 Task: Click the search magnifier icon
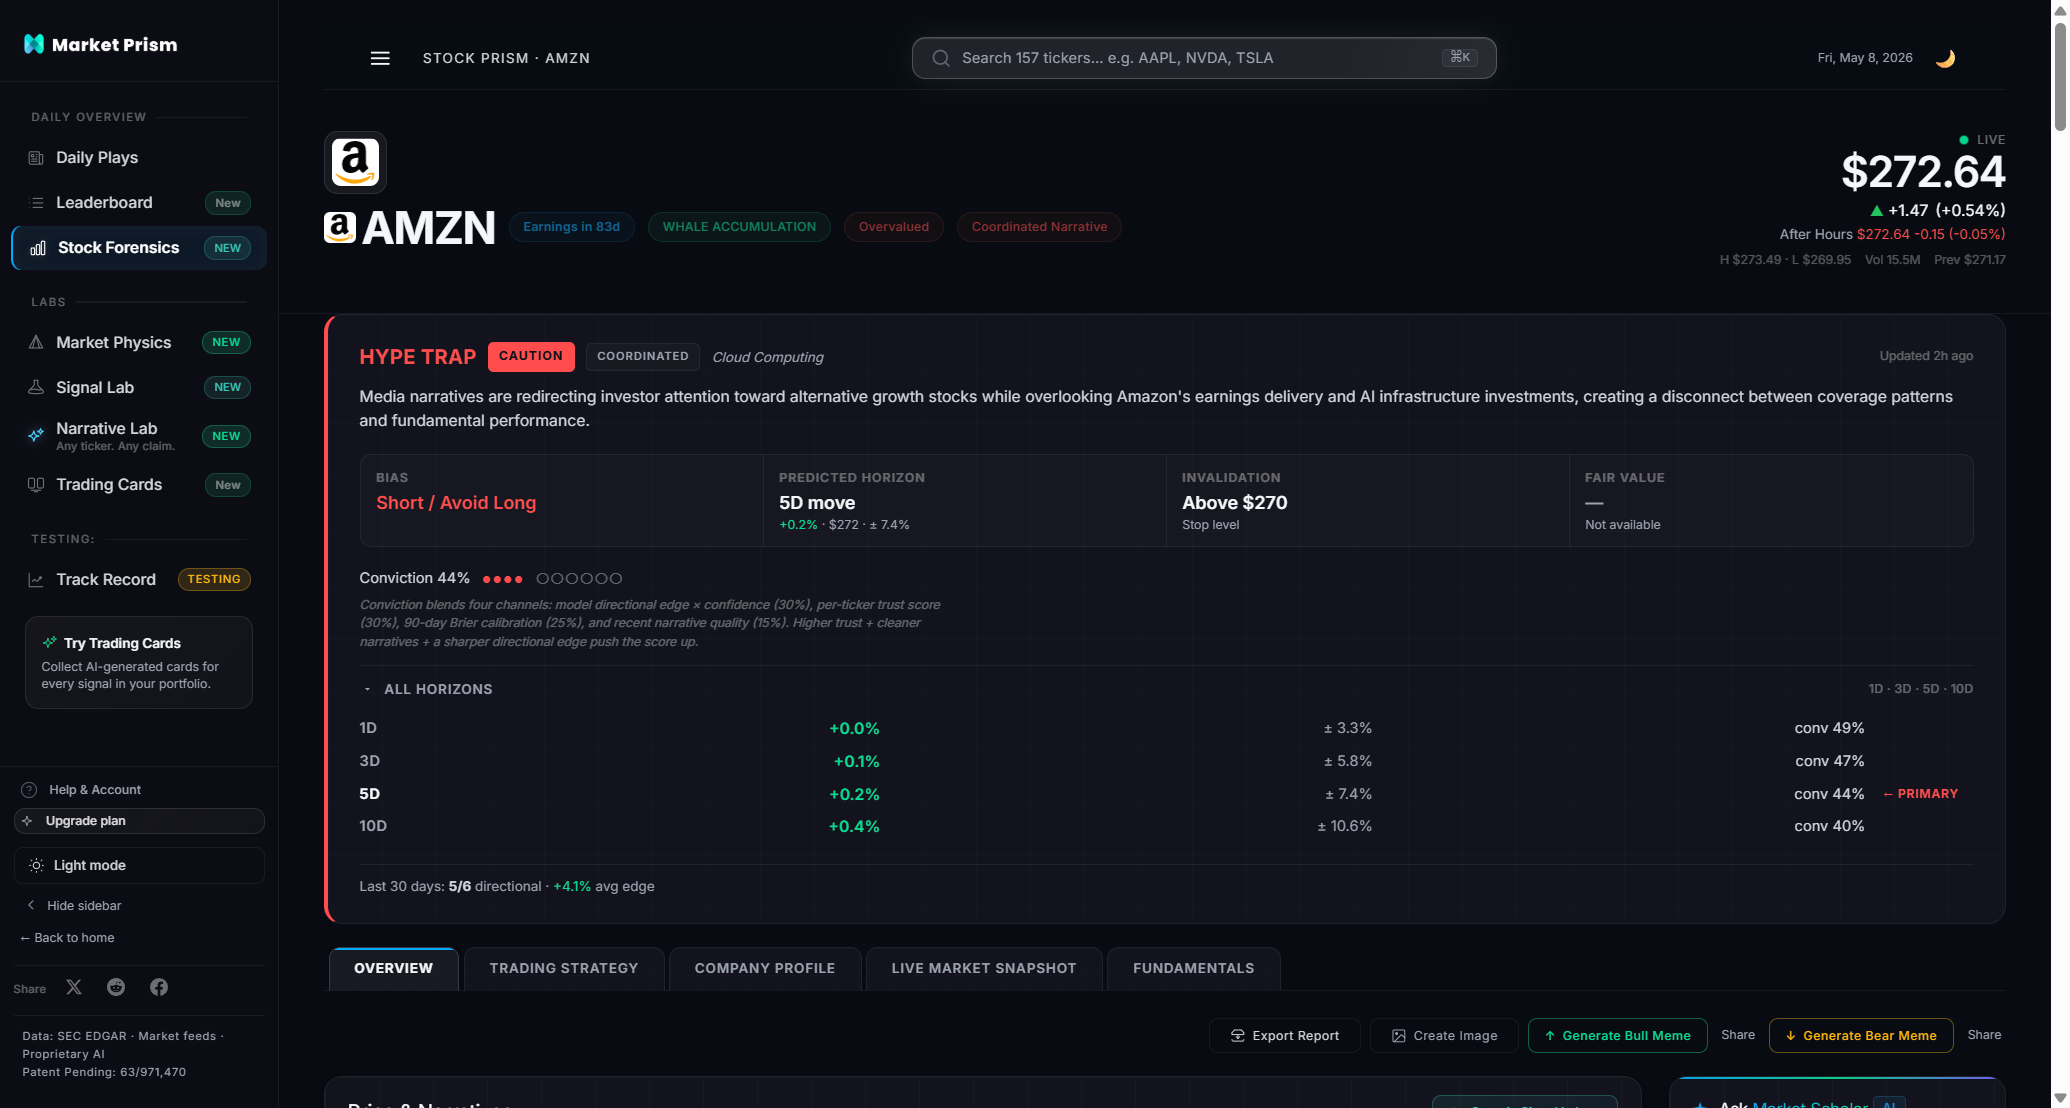click(x=941, y=58)
